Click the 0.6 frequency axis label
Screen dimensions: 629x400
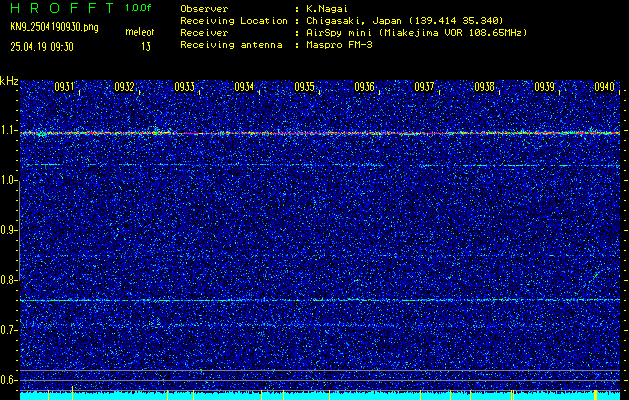[x=8, y=380]
